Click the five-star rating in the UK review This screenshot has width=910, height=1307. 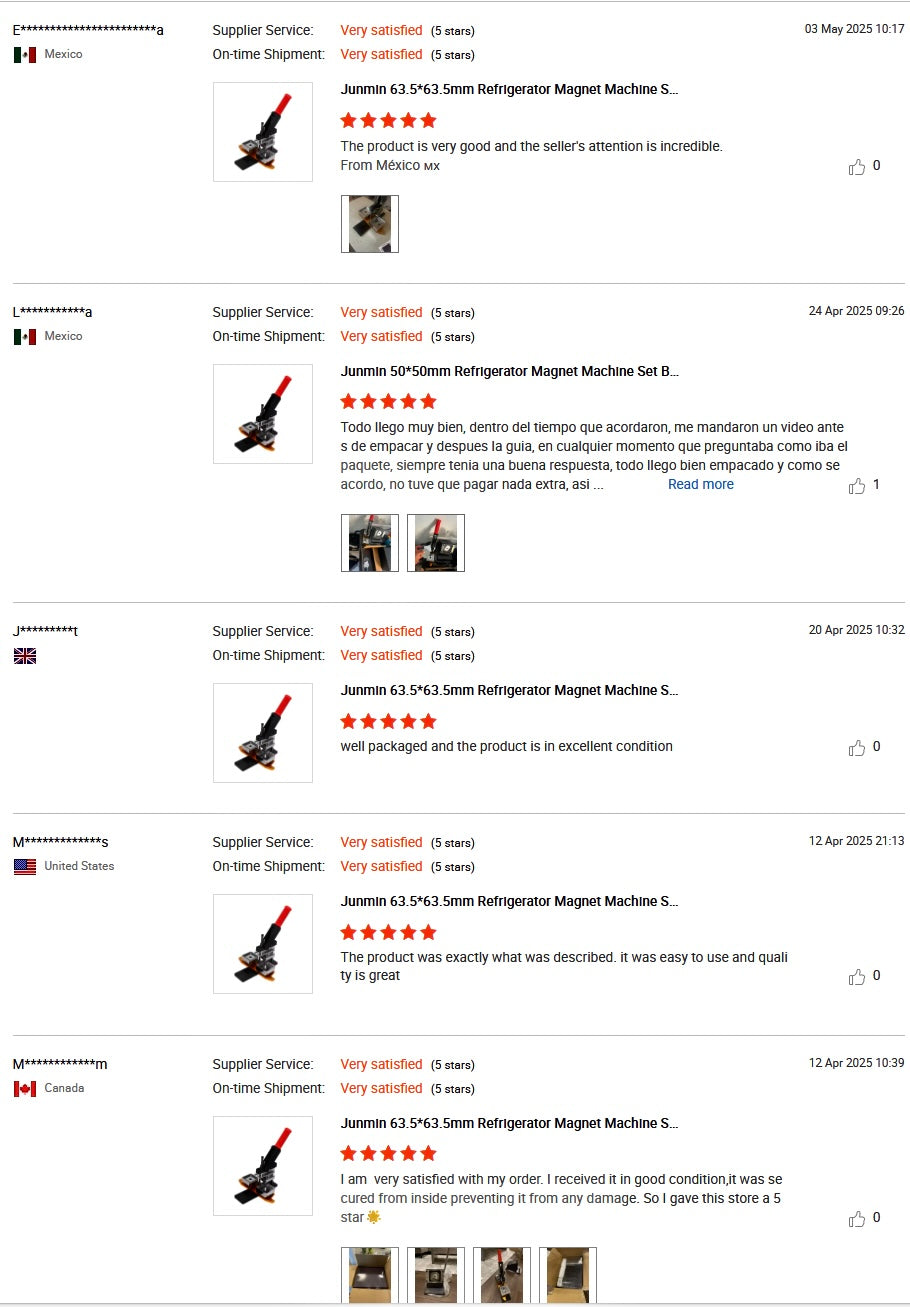[x=388, y=721]
